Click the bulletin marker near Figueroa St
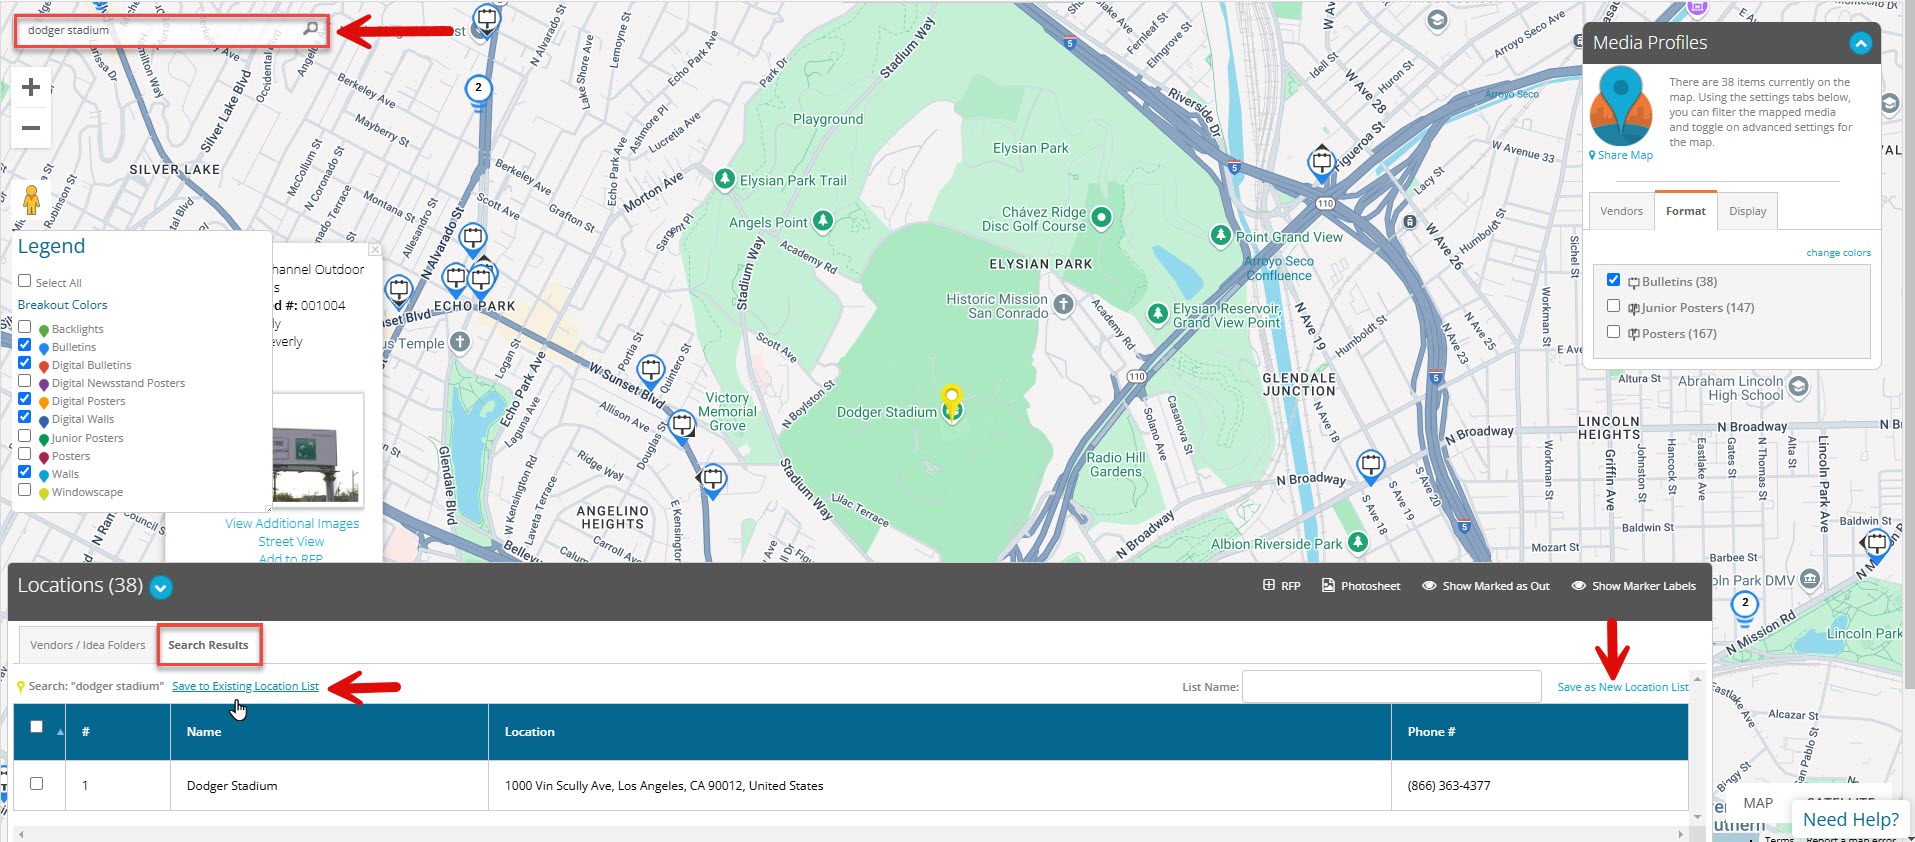Viewport: 1915px width, 842px height. [1322, 161]
